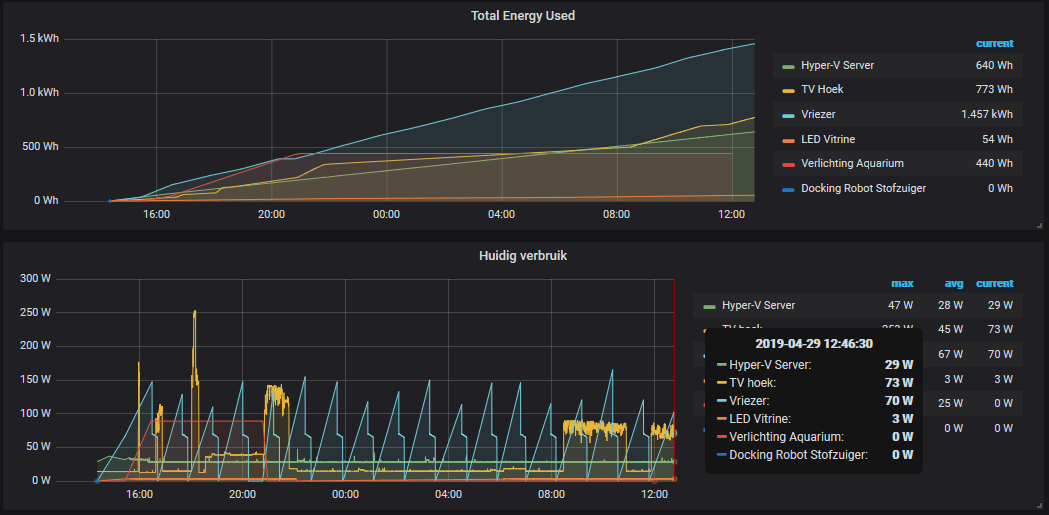Image resolution: width=1049 pixels, height=515 pixels.
Task: Click the 2019-04-29 12:46:30 tooltip timestamp
Action: [814, 344]
